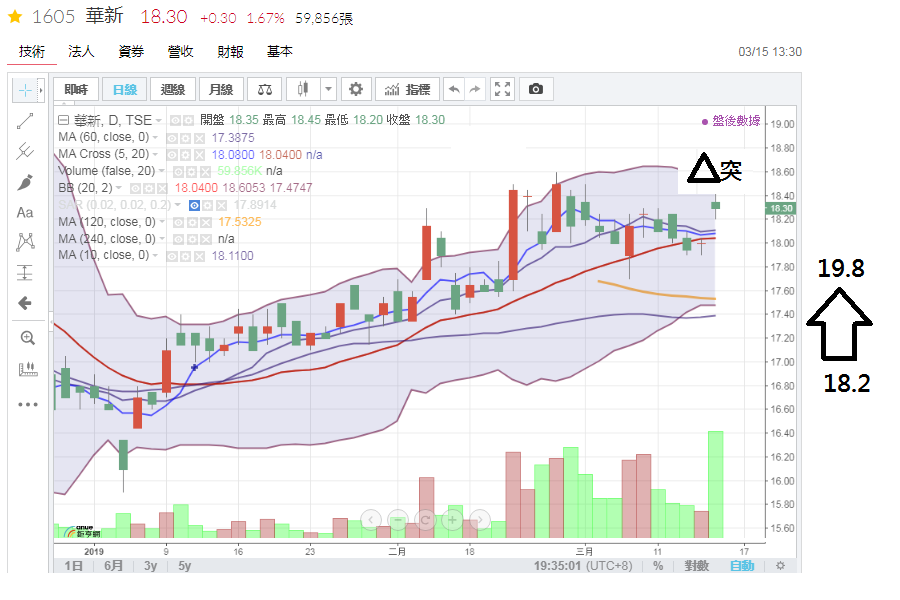This screenshot has height=600, width=900.
Task: Open the 基本 tab
Action: 280,52
